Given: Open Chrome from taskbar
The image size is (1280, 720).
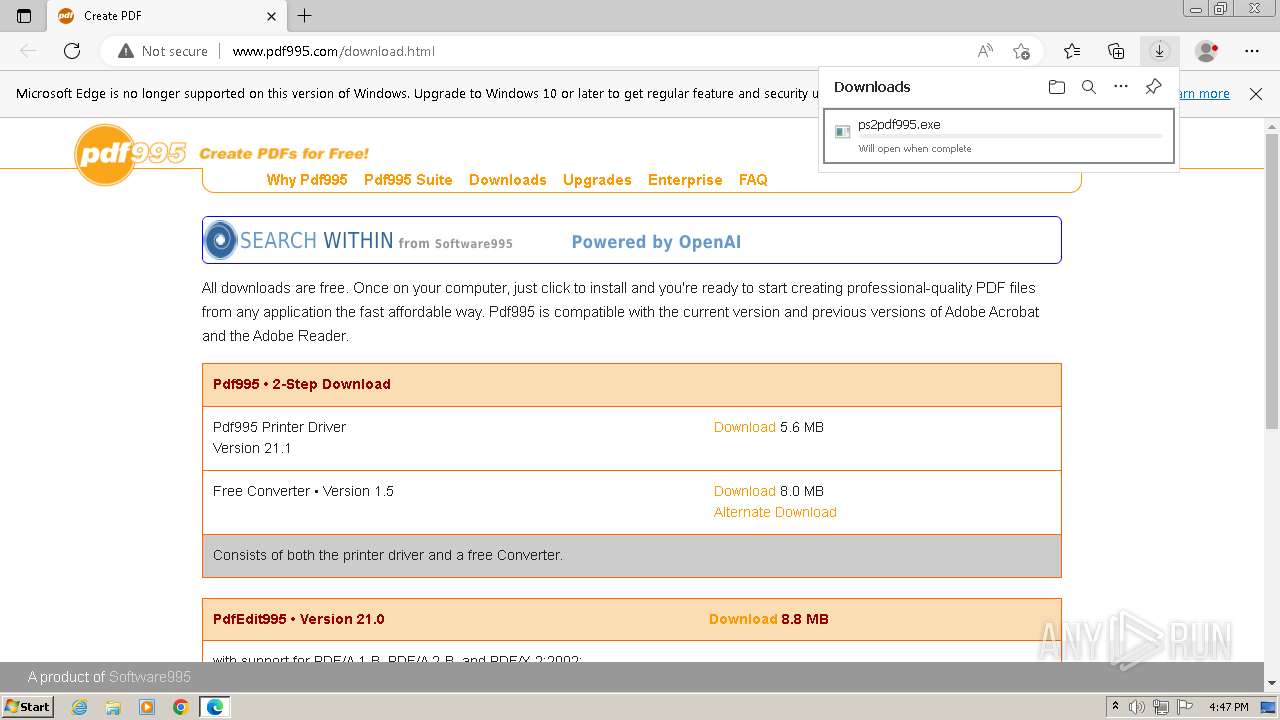Looking at the screenshot, I should [181, 707].
